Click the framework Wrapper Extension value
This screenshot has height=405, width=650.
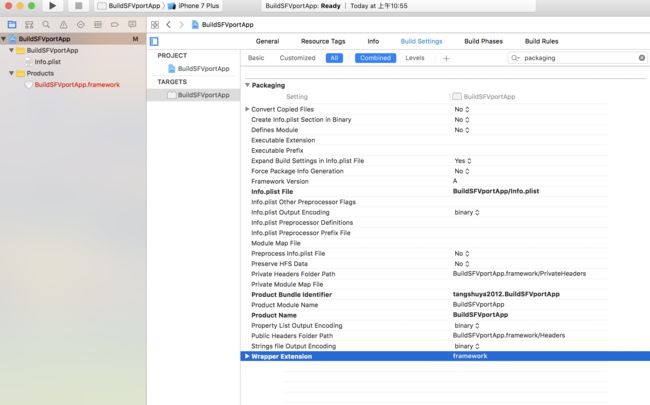click(x=470, y=356)
